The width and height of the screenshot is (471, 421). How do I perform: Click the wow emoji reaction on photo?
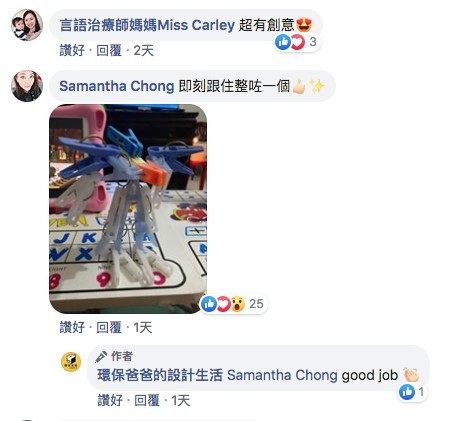238,304
